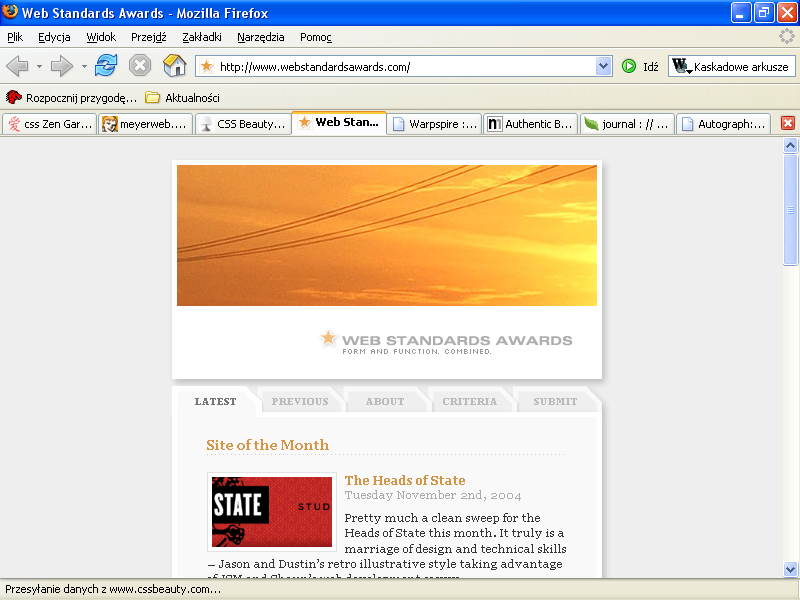The width and height of the screenshot is (800, 600).
Task: Open the Pomoc menu
Action: (316, 37)
